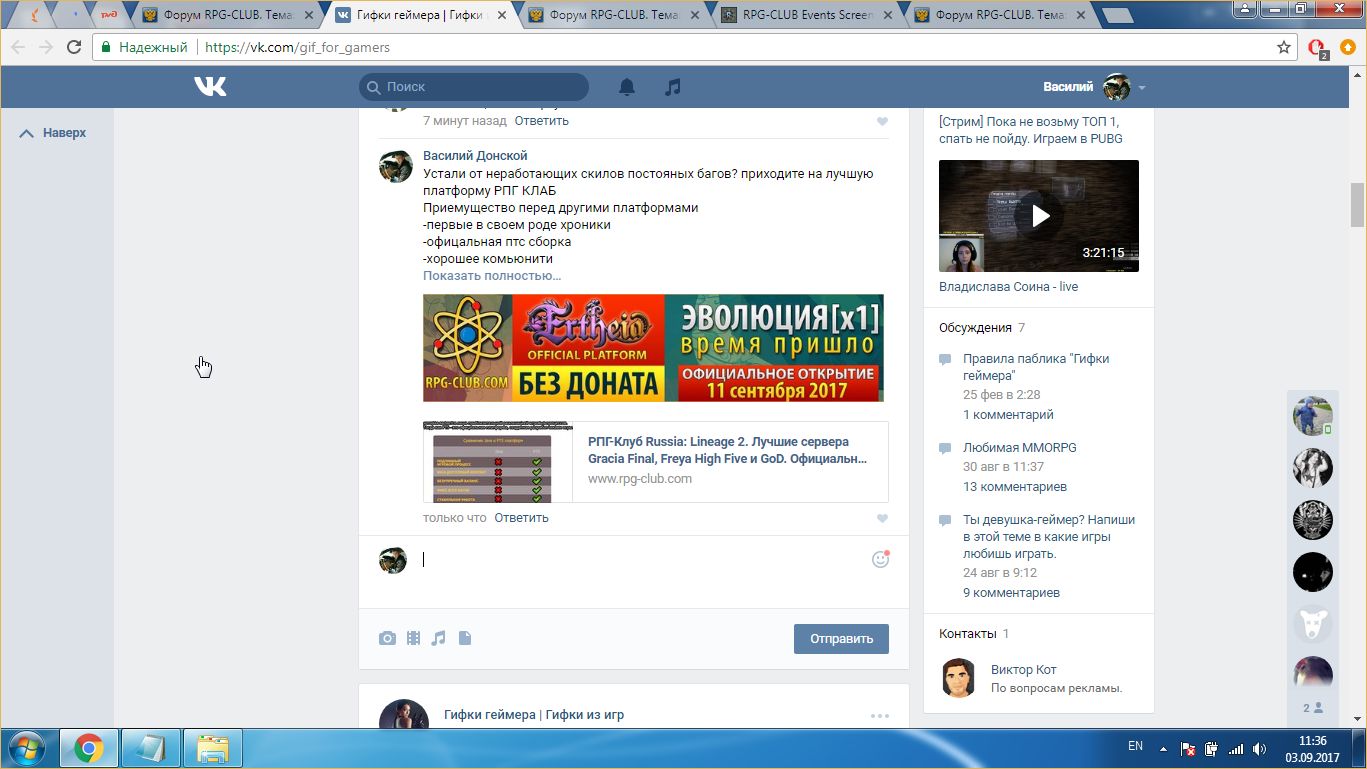
Task: Attach a video with the film icon
Action: [x=413, y=638]
